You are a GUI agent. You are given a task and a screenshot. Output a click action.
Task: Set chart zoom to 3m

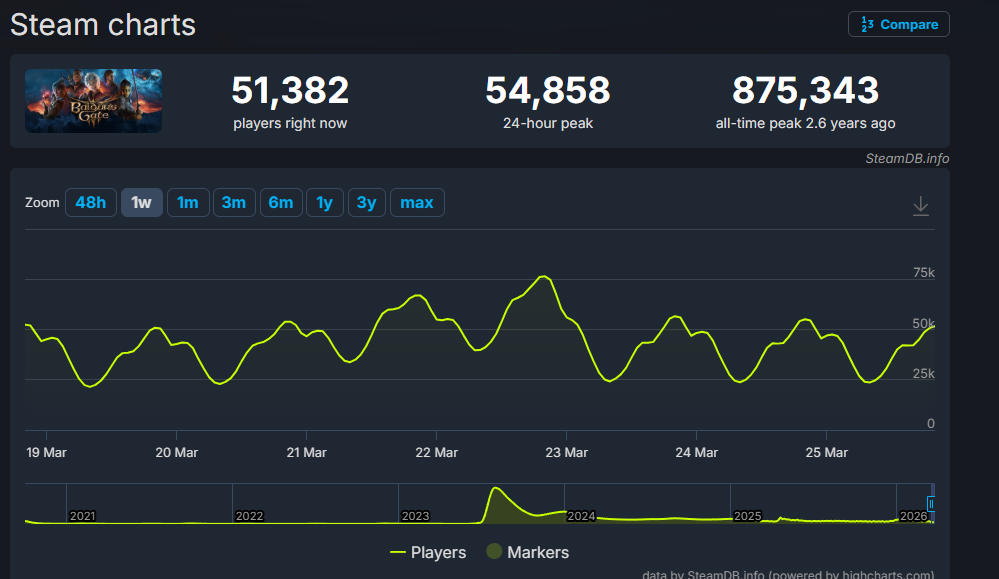[x=234, y=203]
